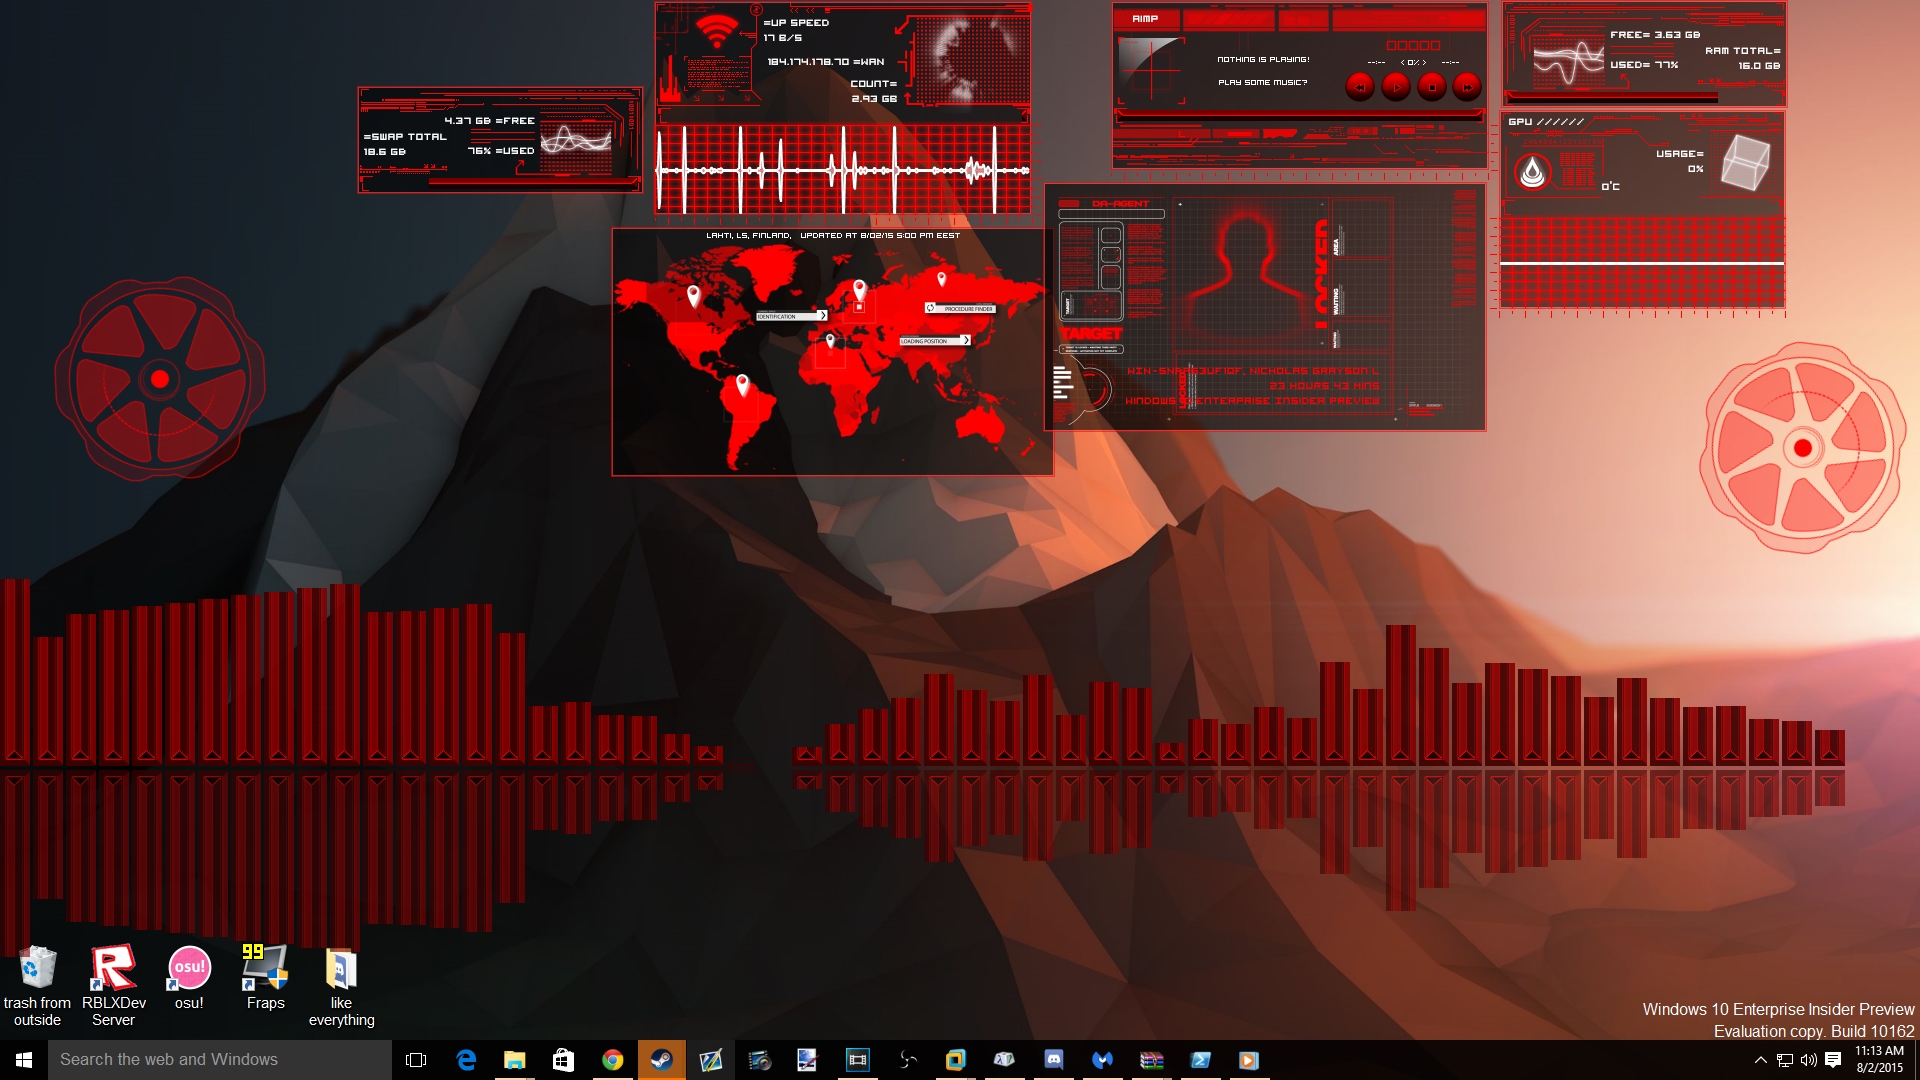1920x1080 pixels.
Task: Click the 23 HOURS 43 MINS uptime text
Action: tap(1324, 385)
